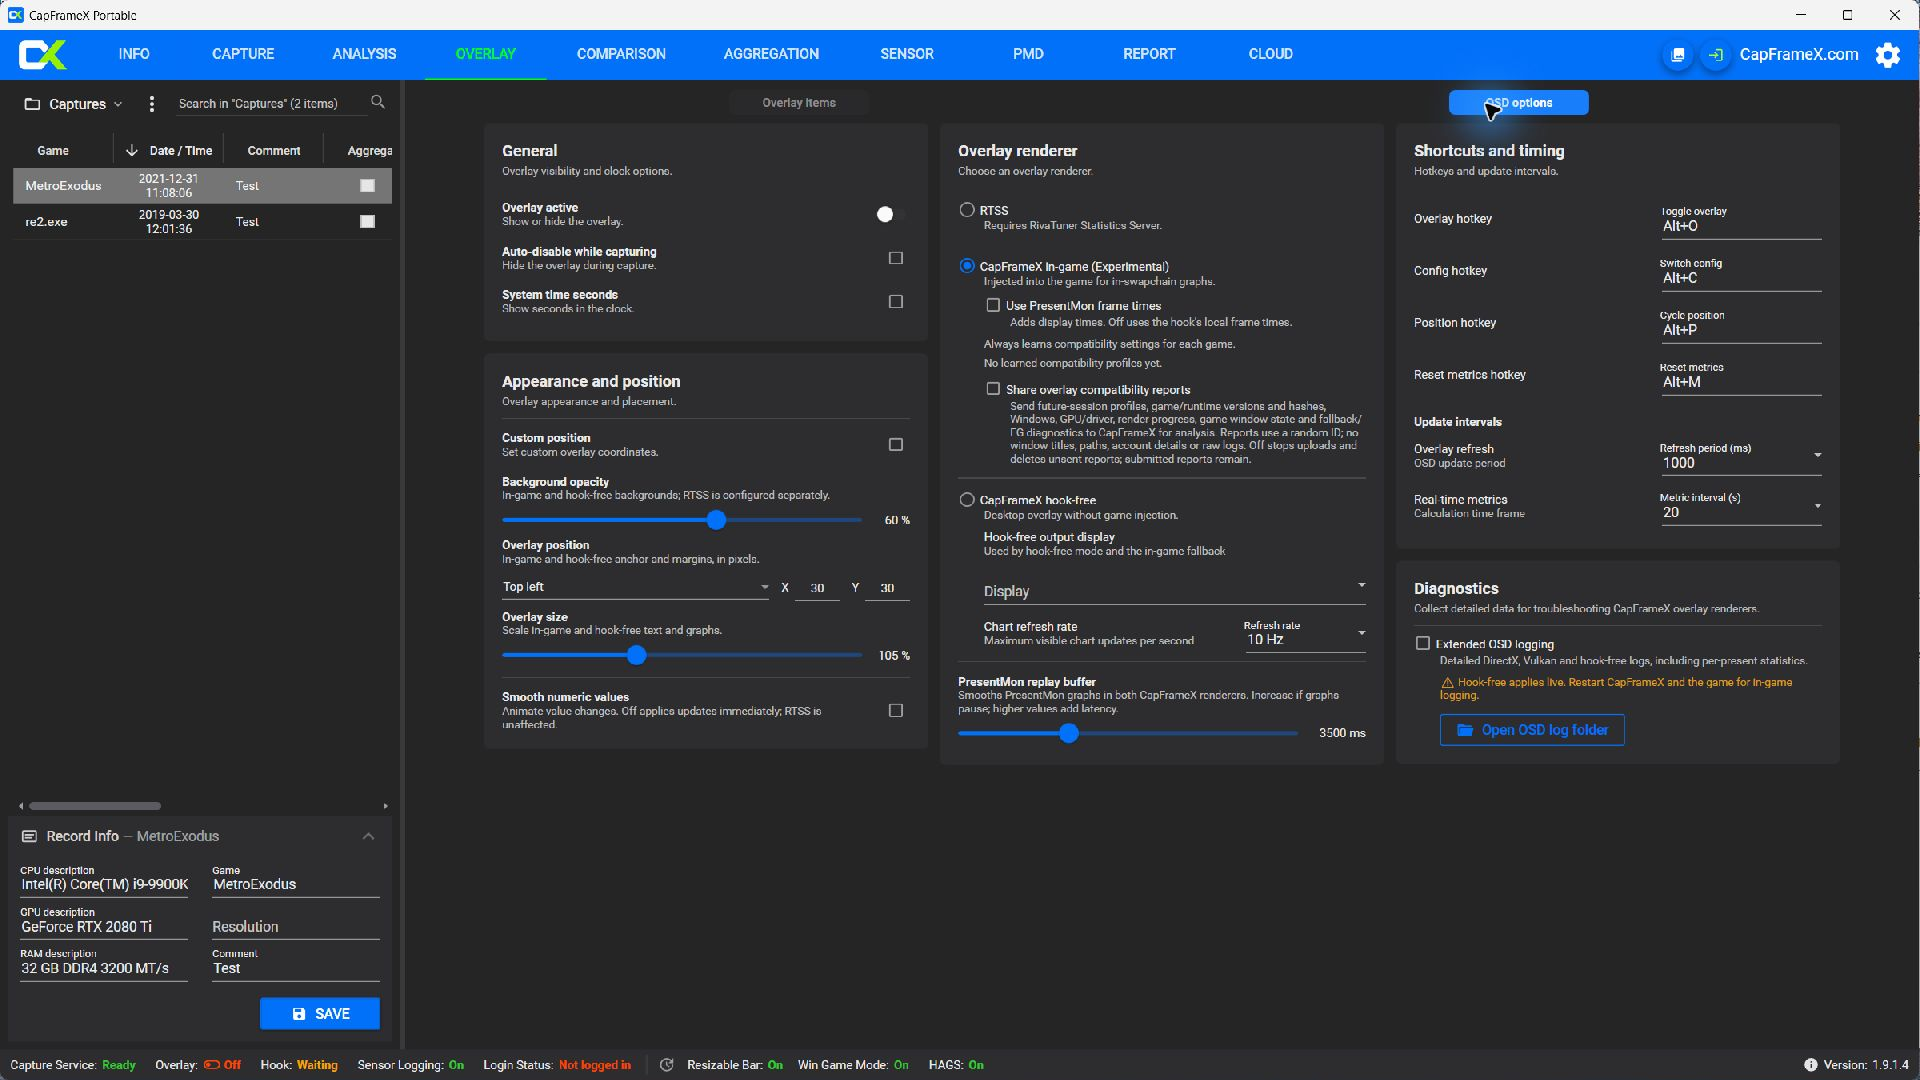The width and height of the screenshot is (1920, 1080).
Task: Click the screenshot/copy icon near CapFrameX.com
Action: (x=1678, y=55)
